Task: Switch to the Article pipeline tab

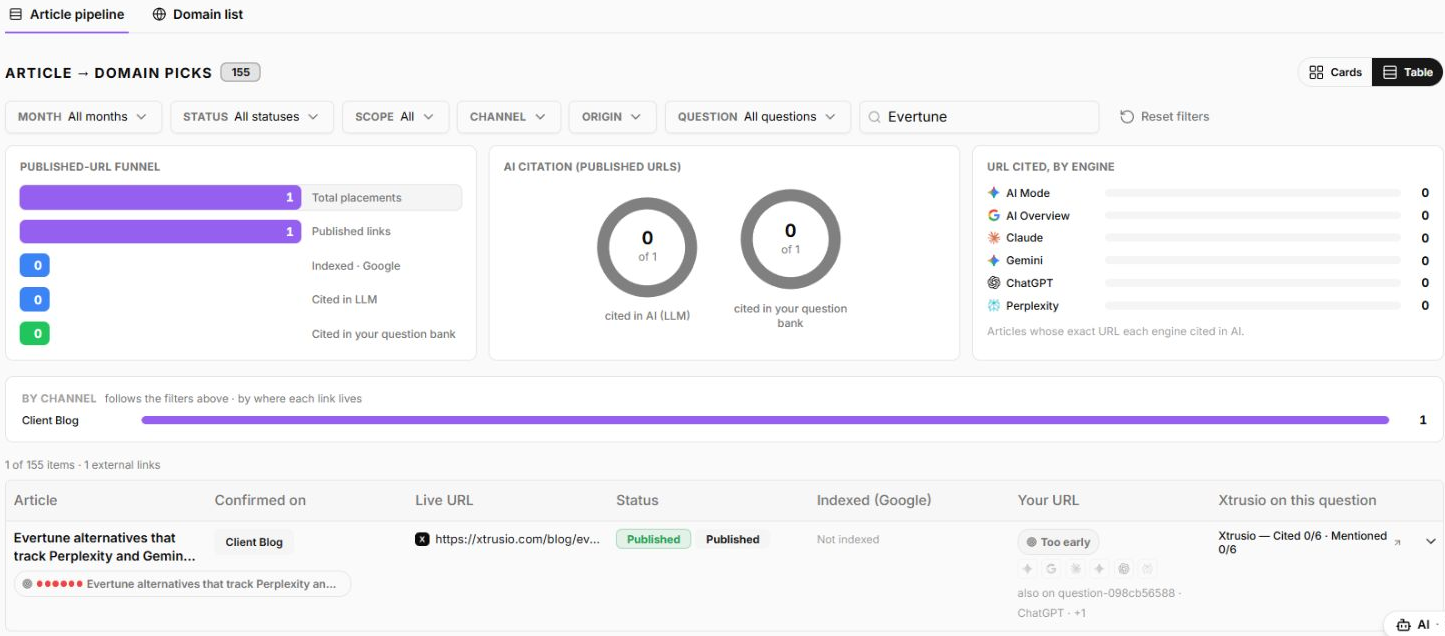Action: click(66, 15)
